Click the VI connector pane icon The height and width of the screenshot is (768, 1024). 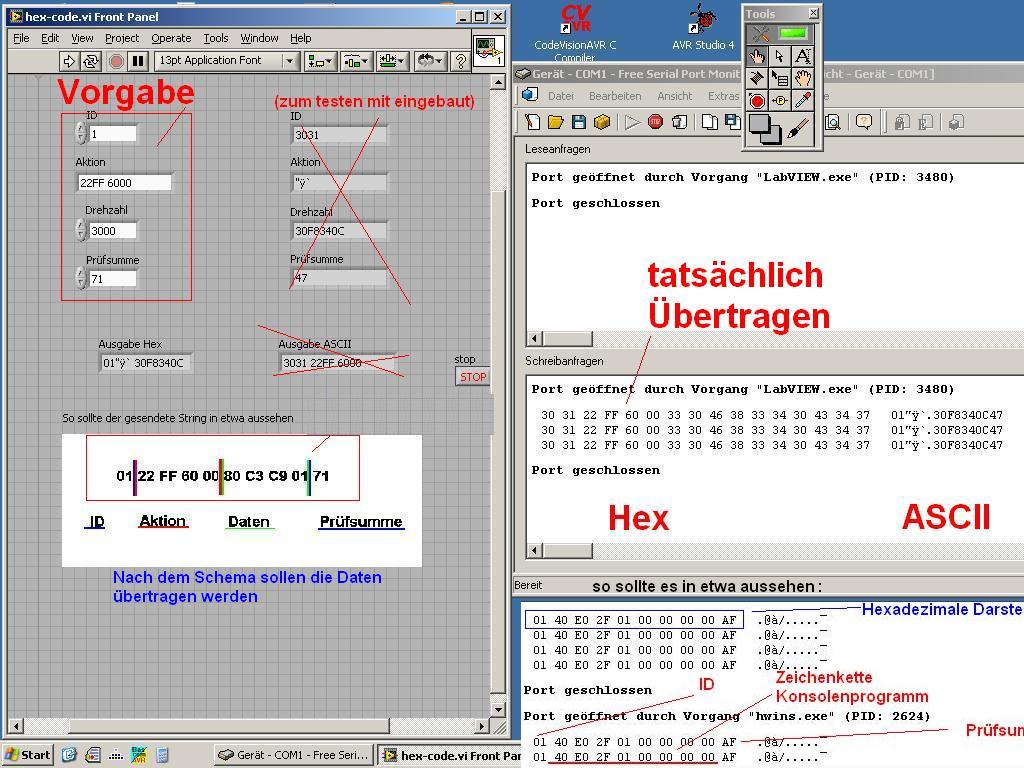488,52
